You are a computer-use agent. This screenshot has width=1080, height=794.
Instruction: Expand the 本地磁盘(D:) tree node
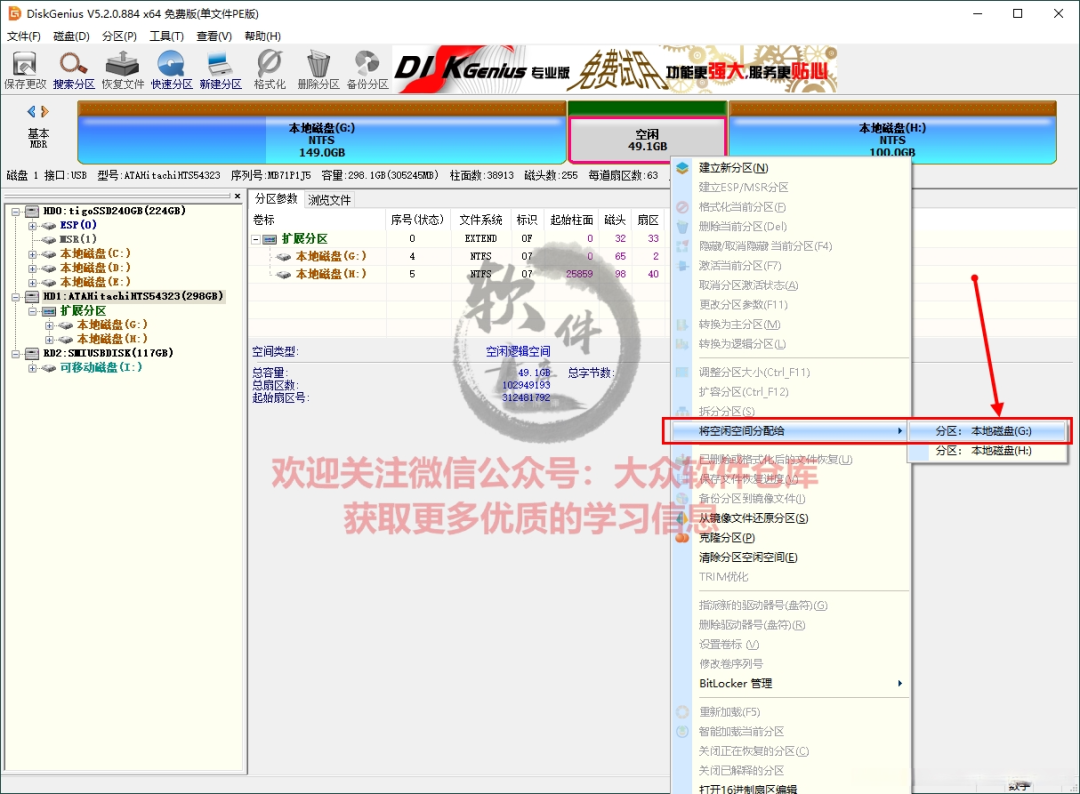click(32, 268)
